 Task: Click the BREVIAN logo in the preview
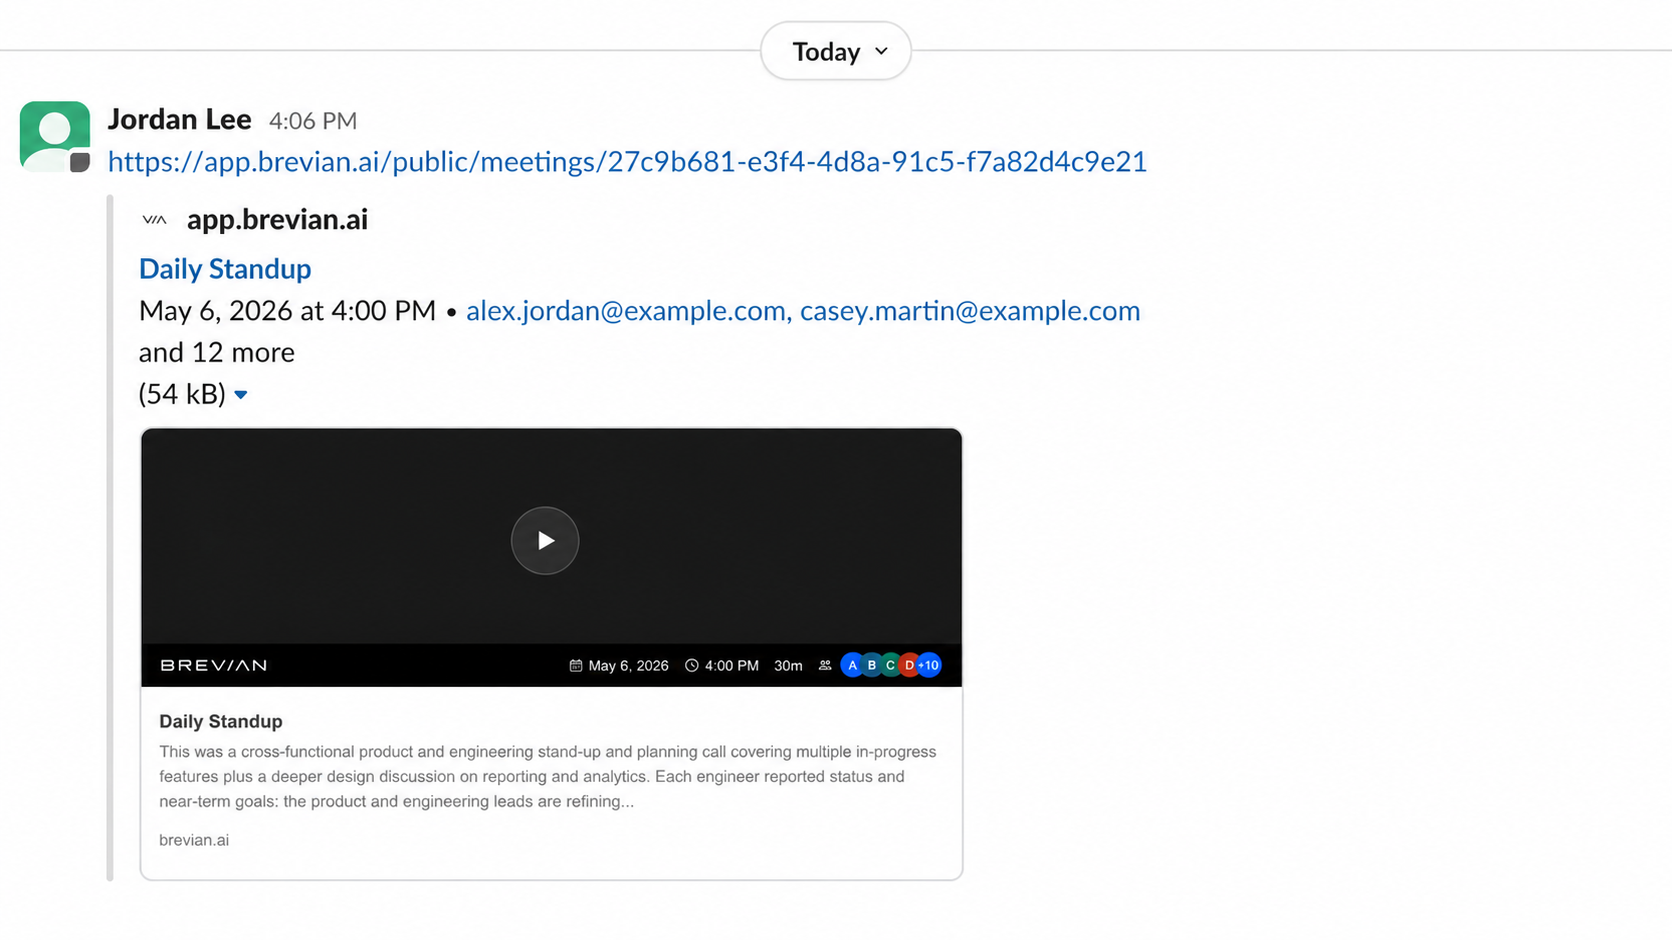pyautogui.click(x=214, y=666)
